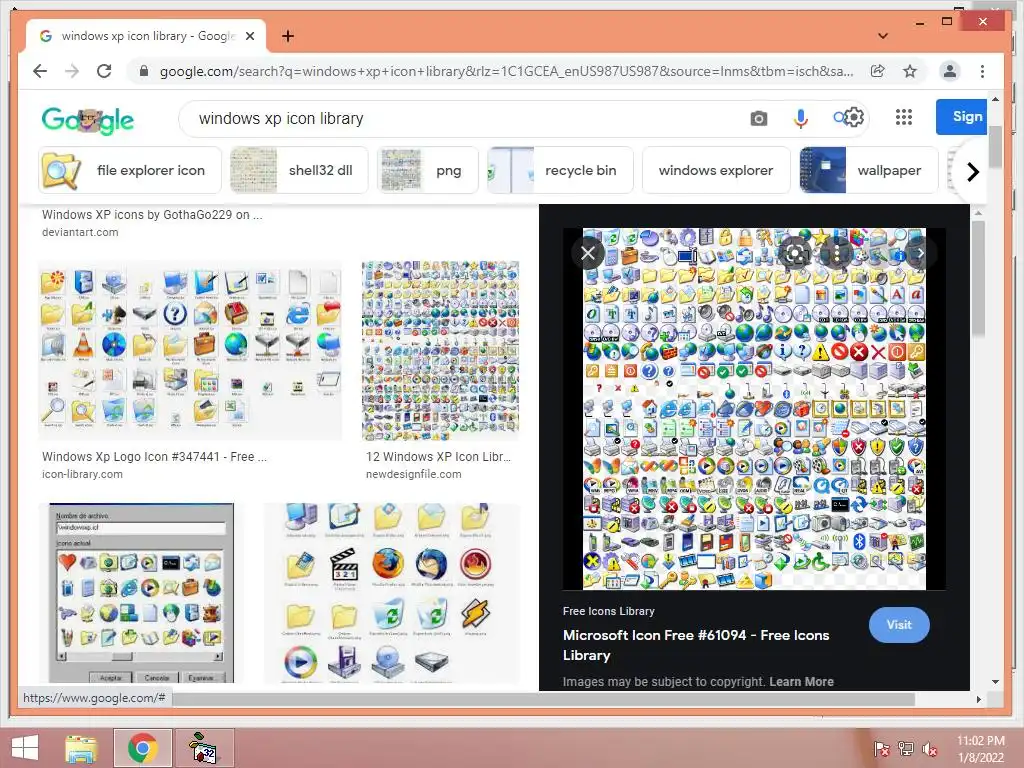This screenshot has width=1024, height=768.
Task: Start voice search with microphone
Action: tap(801, 118)
